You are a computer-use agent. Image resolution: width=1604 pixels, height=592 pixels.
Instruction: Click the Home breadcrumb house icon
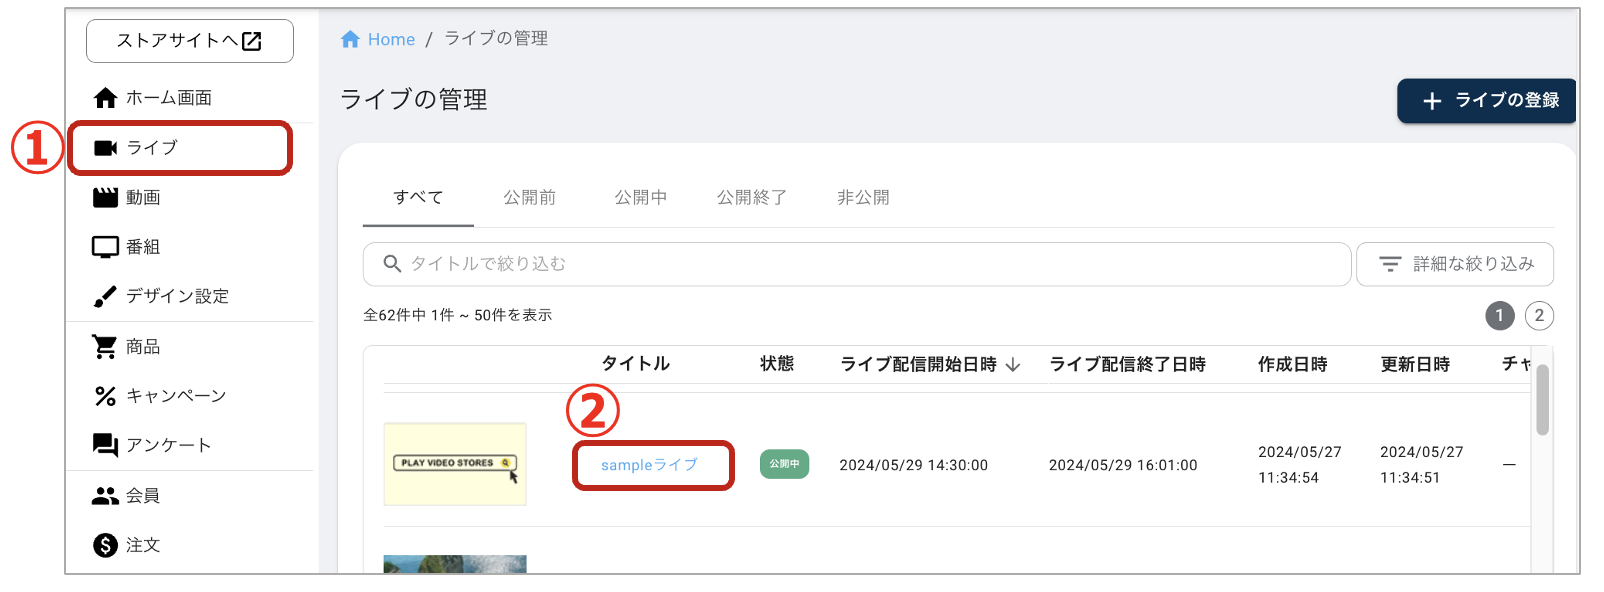click(x=350, y=39)
